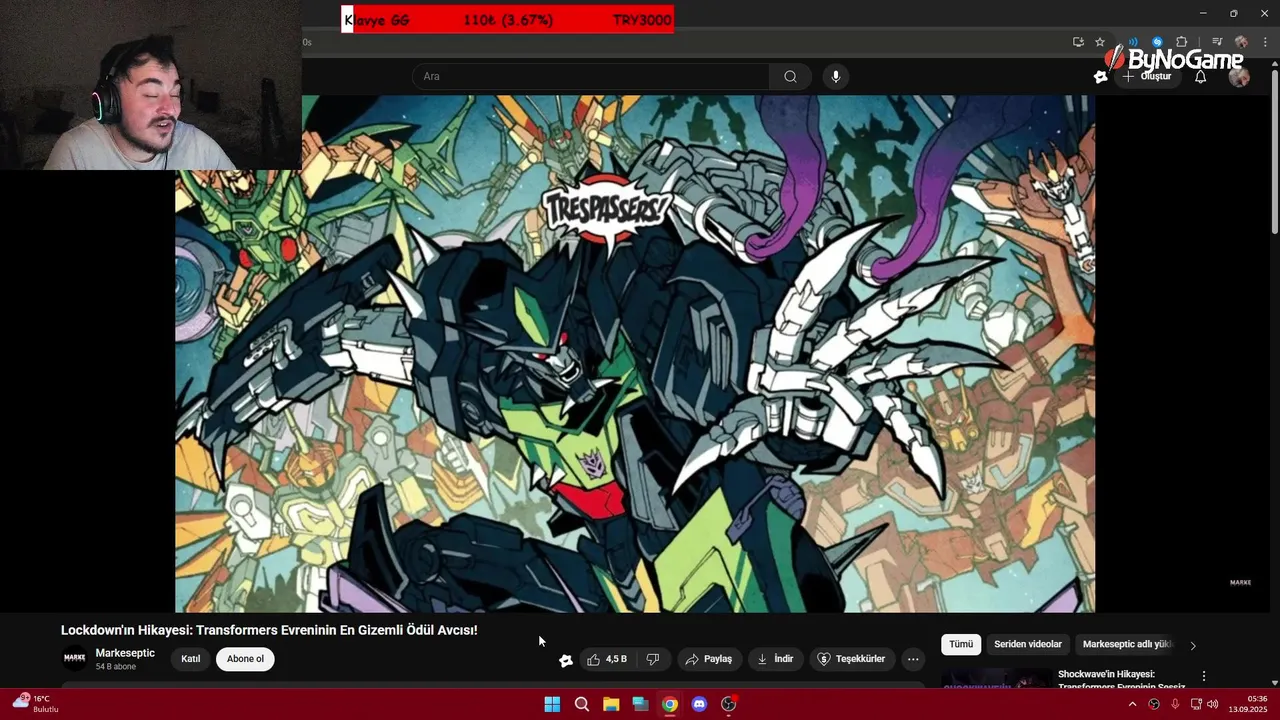The image size is (1280, 720).
Task: Open the clock showing 05:36
Action: point(1248,704)
